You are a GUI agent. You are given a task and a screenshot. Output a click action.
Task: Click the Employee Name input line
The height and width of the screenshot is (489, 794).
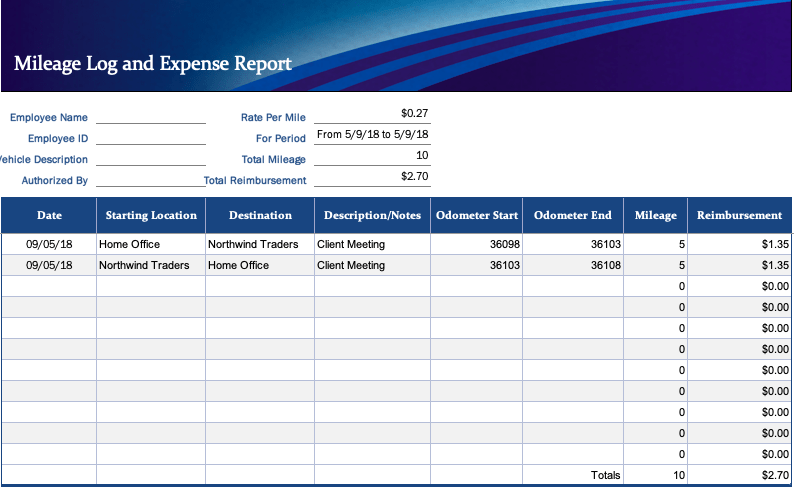151,117
